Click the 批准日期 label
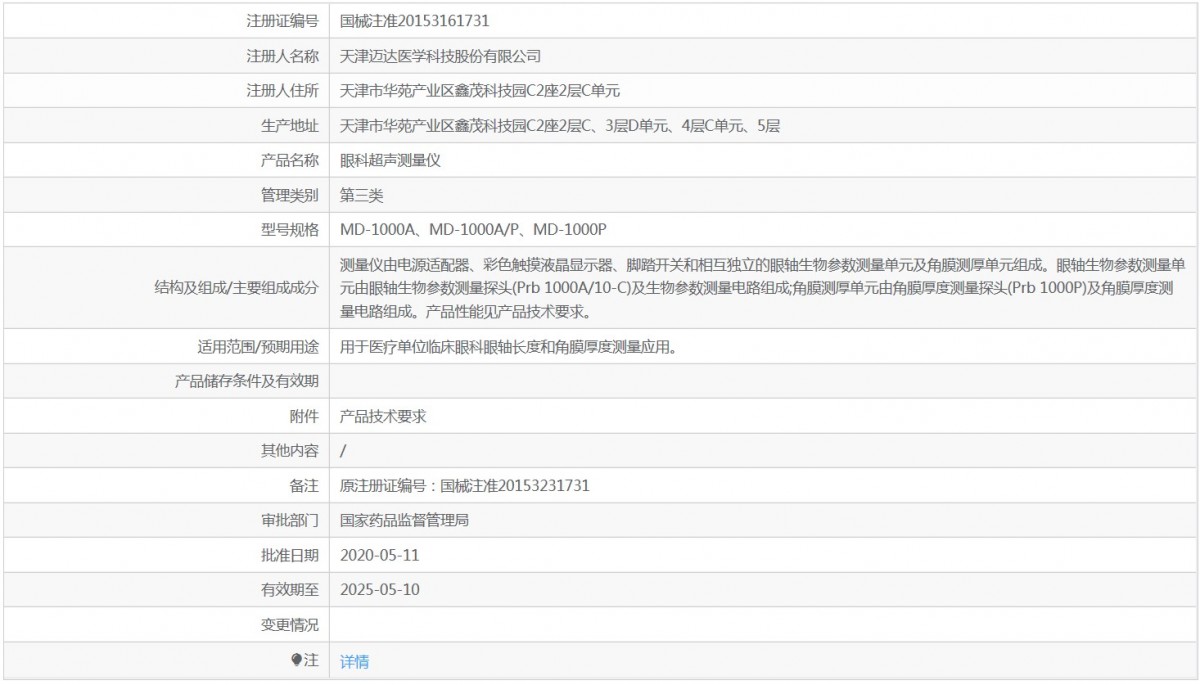Viewport: 1200px width, 685px height. [x=290, y=555]
